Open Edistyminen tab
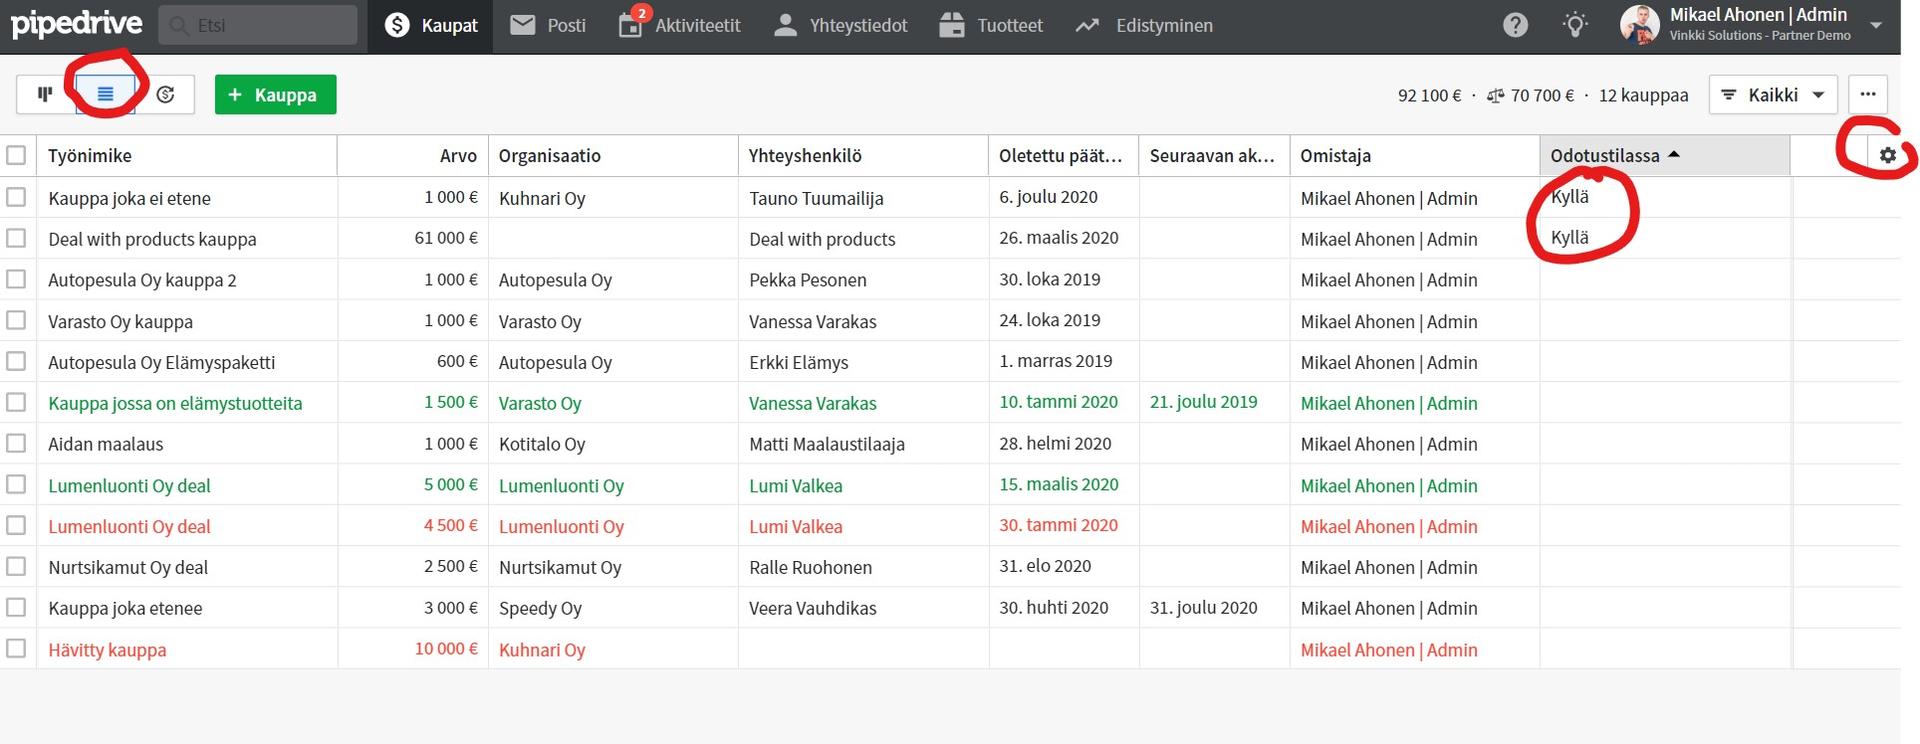Viewport: 1920px width, 744px height. click(1144, 25)
